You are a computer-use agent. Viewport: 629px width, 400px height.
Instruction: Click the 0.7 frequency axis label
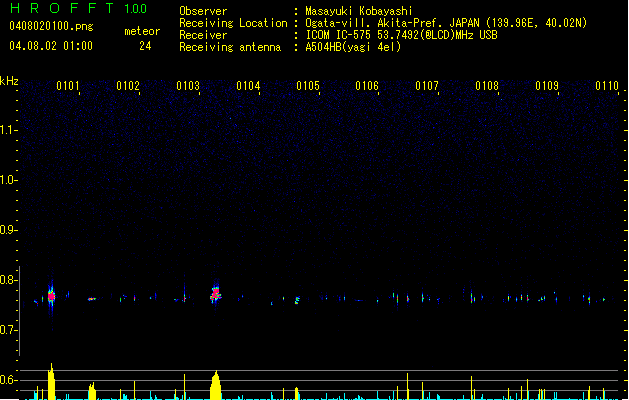click(x=9, y=330)
